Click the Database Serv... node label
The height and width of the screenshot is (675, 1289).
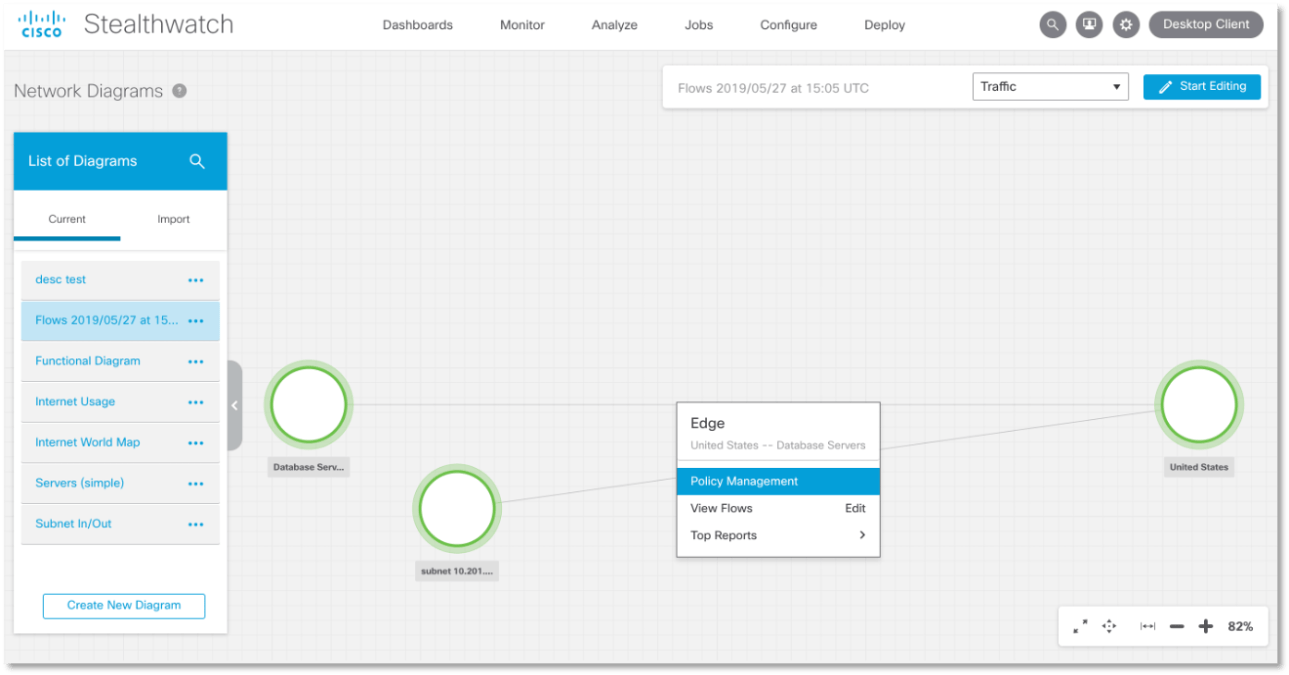(309, 467)
